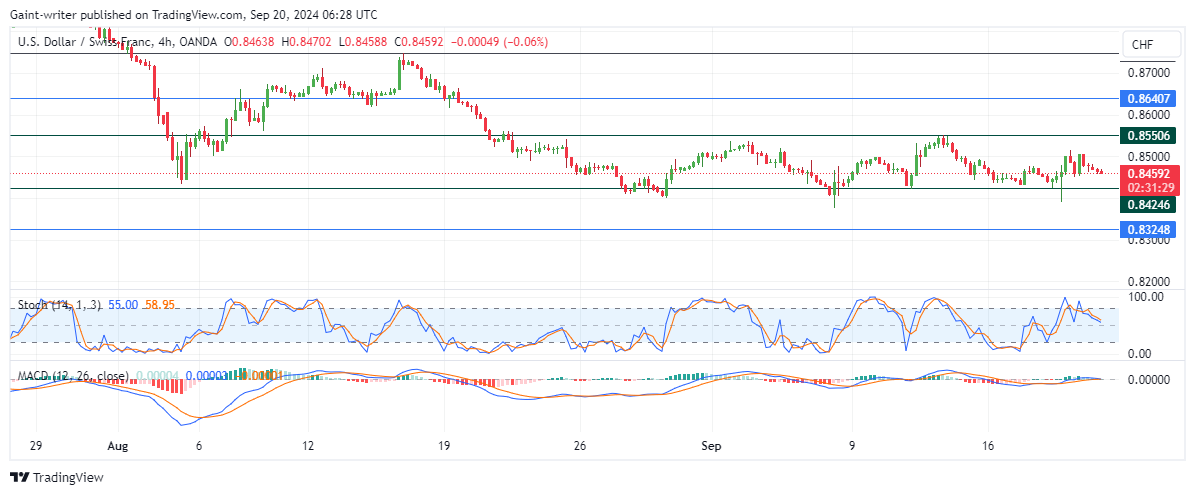Click the 0.00000 MACD scale label

[x=1147, y=378]
